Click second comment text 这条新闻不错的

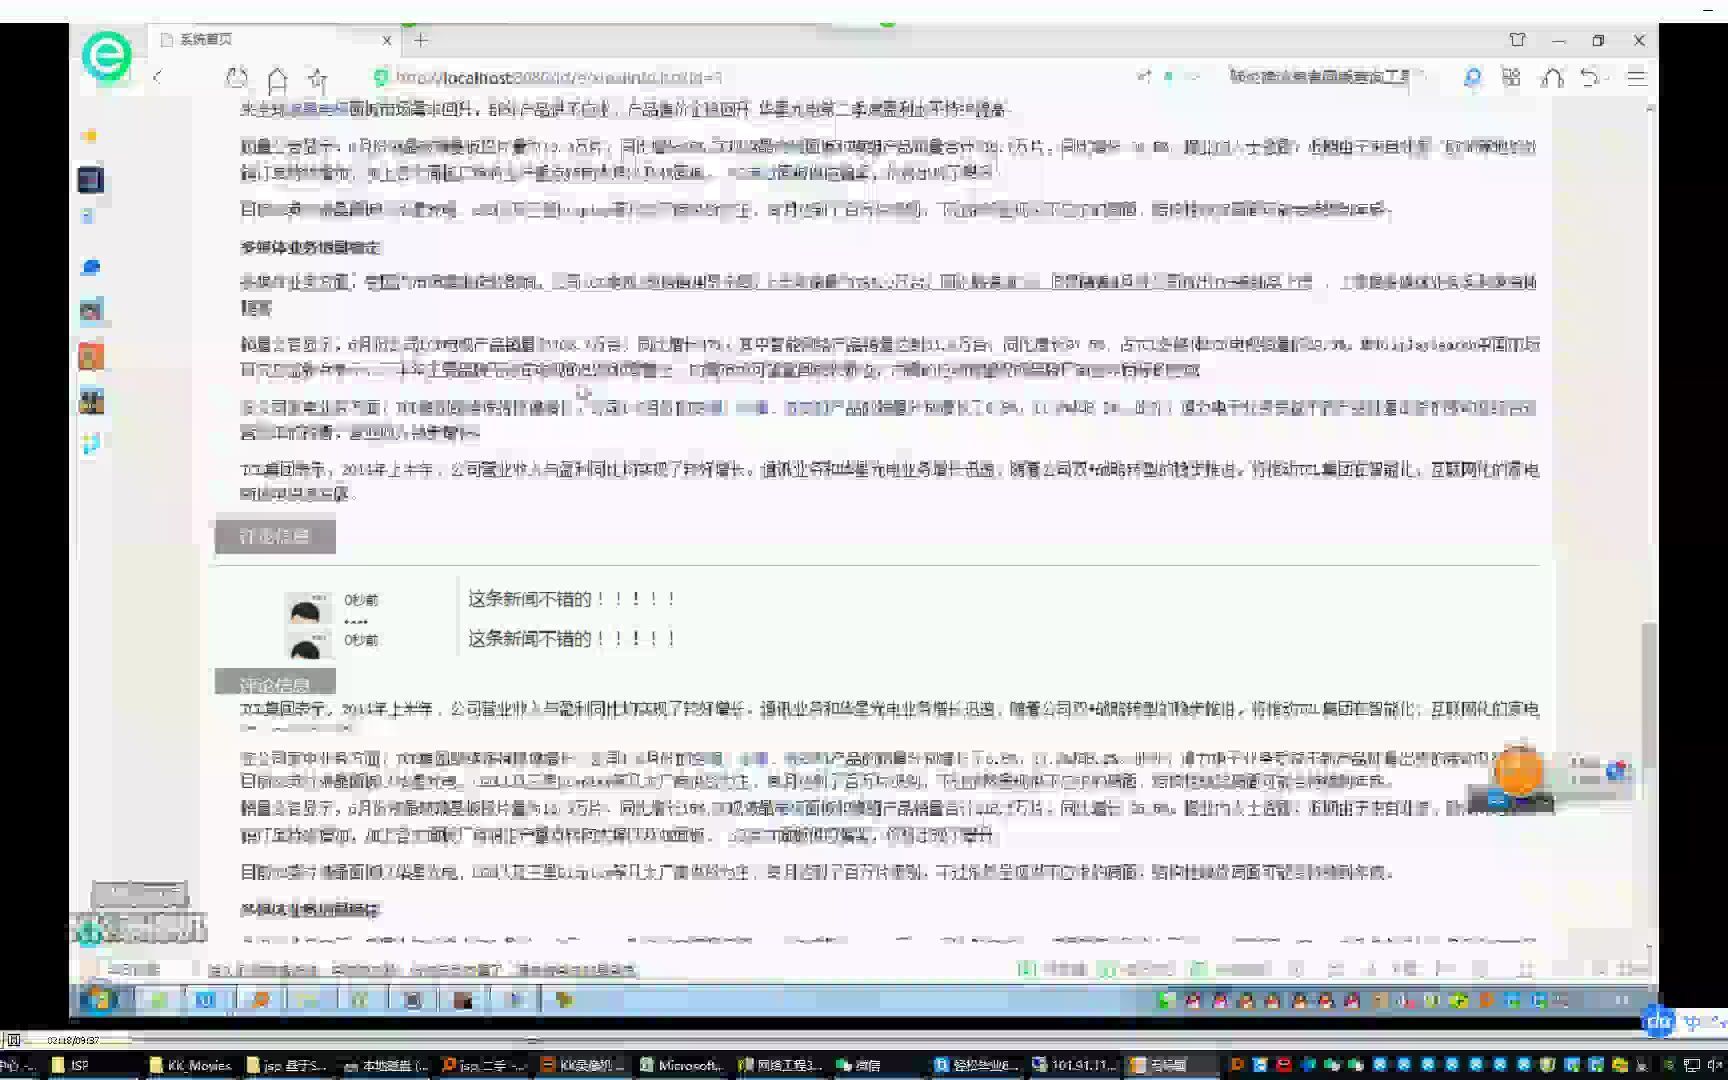(572, 638)
